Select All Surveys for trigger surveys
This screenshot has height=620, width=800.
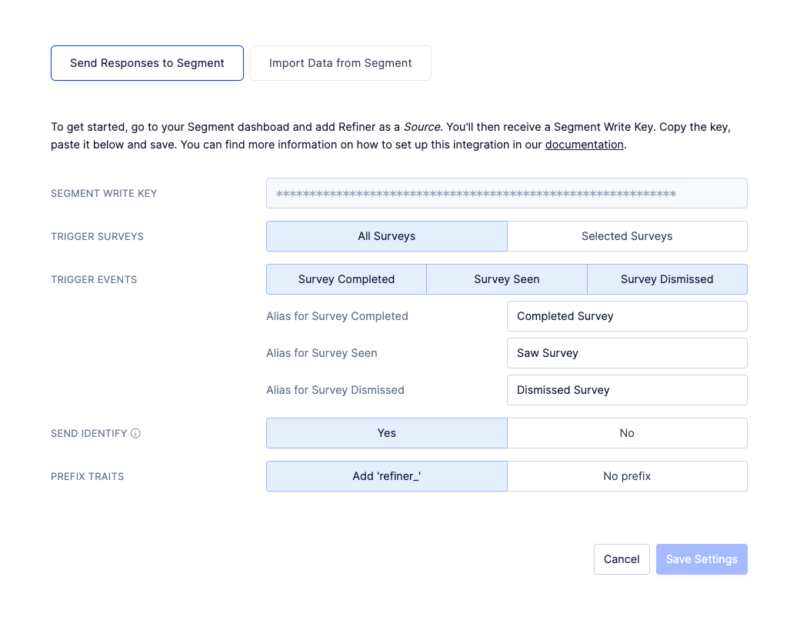pos(386,236)
